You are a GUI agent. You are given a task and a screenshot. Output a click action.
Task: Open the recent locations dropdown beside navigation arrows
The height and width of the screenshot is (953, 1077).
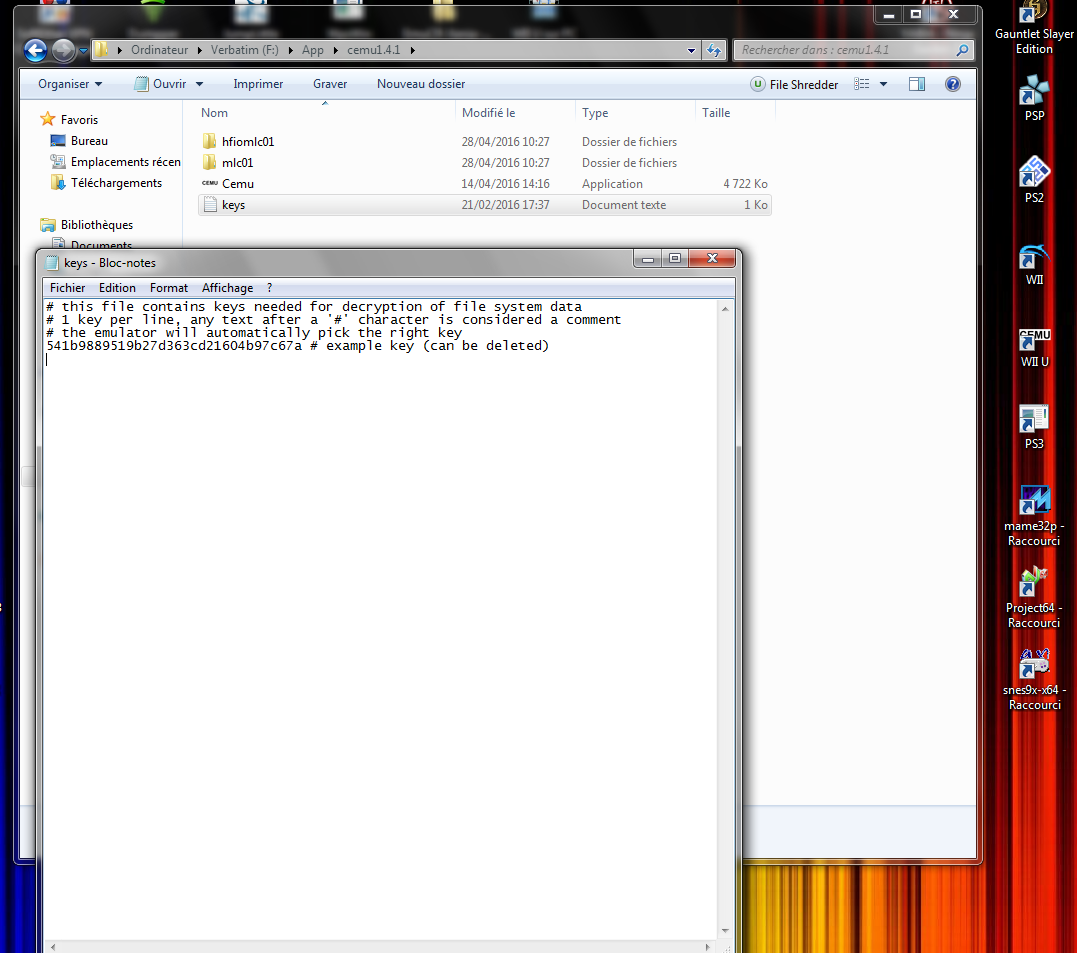83,50
